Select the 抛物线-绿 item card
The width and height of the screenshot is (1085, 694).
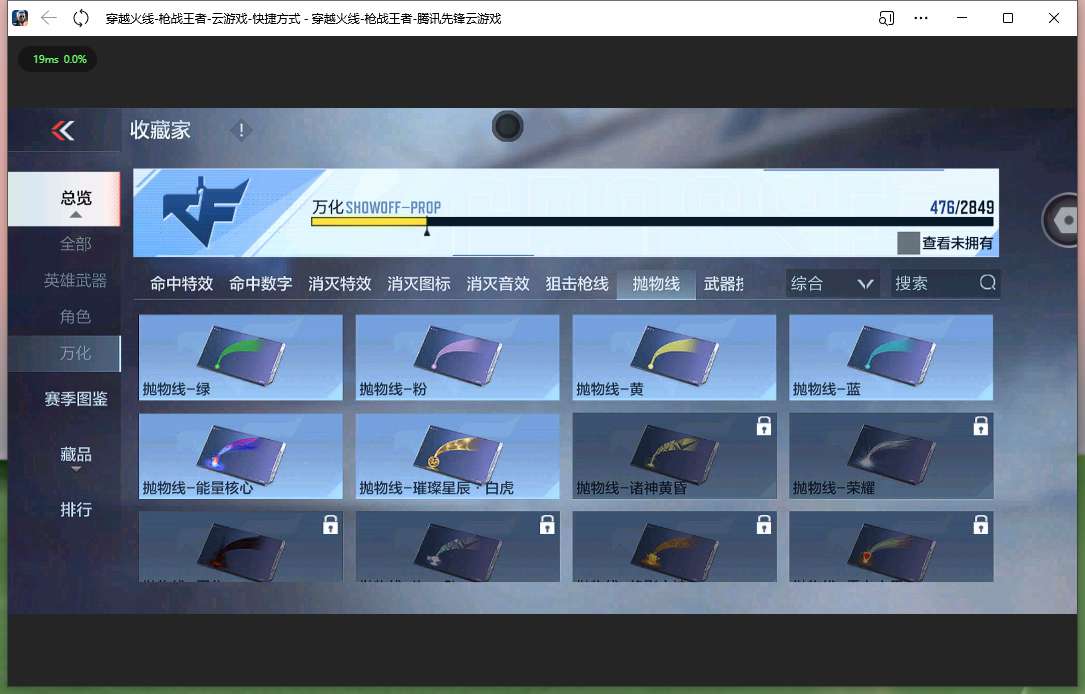point(241,358)
